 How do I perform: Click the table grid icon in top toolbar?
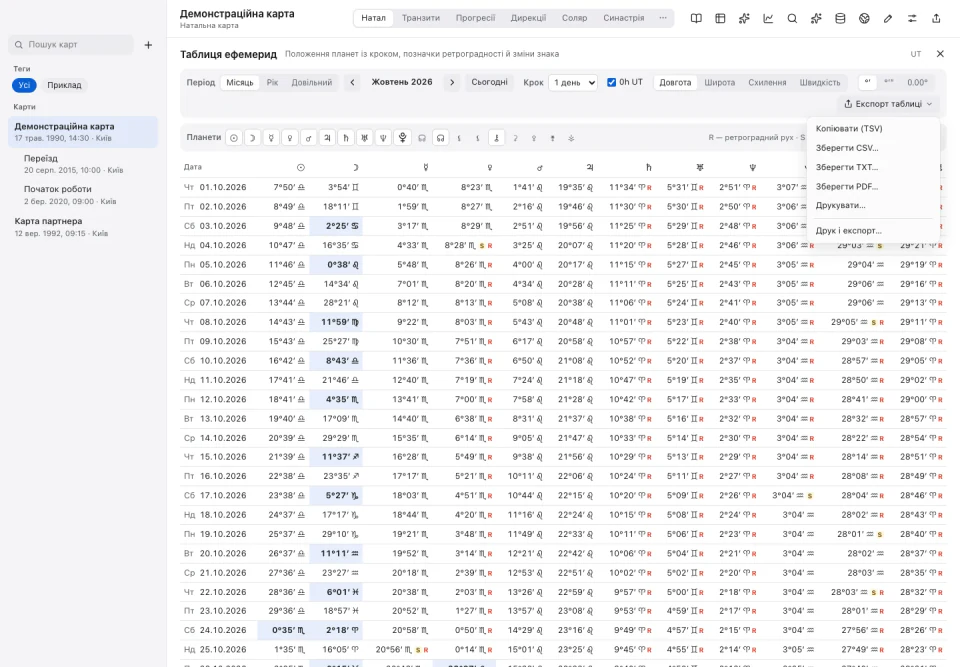(720, 18)
